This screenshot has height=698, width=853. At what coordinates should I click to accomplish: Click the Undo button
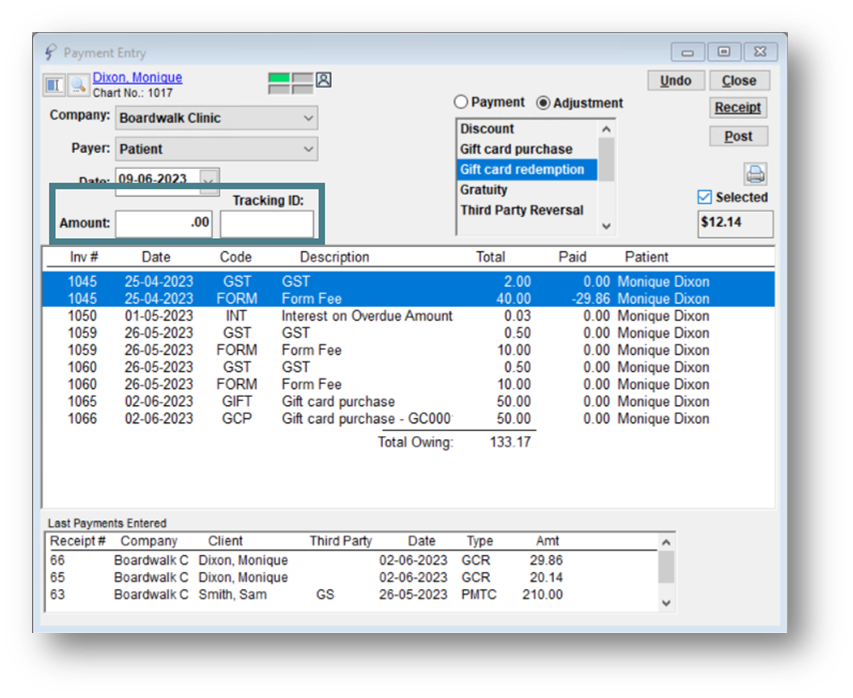tap(676, 81)
